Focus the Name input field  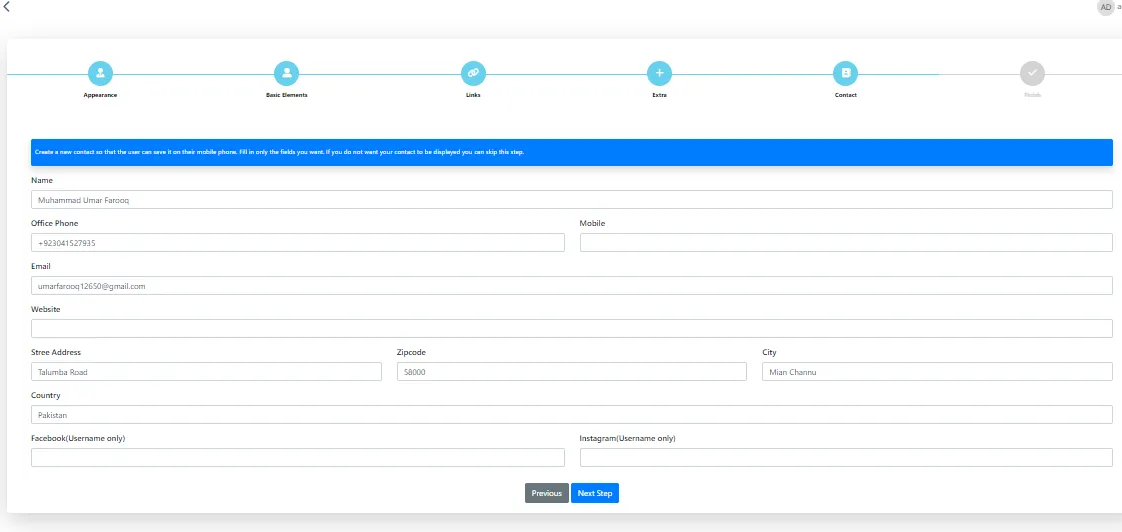tap(571, 200)
